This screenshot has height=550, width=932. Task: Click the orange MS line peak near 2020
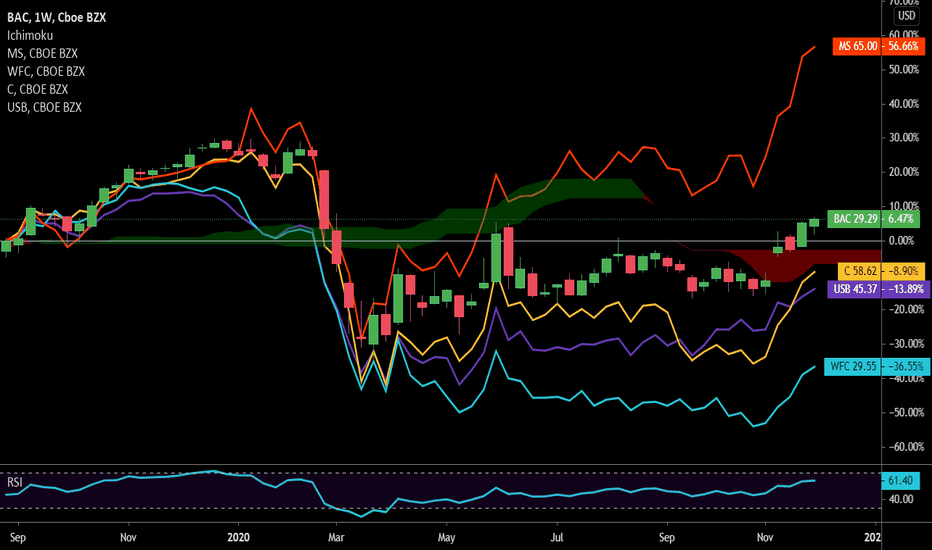[251, 109]
